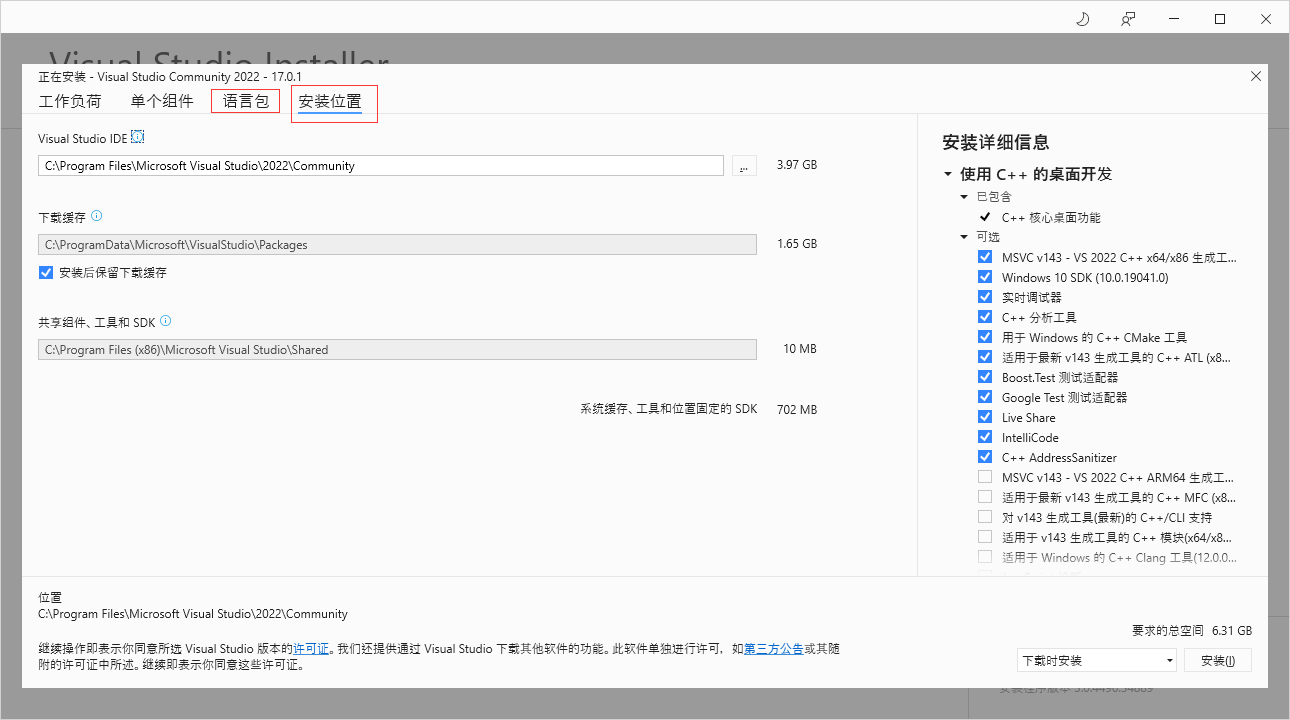The height and width of the screenshot is (720, 1290).
Task: Uncheck Boost.Test 测试适配器 checkbox
Action: (985, 377)
